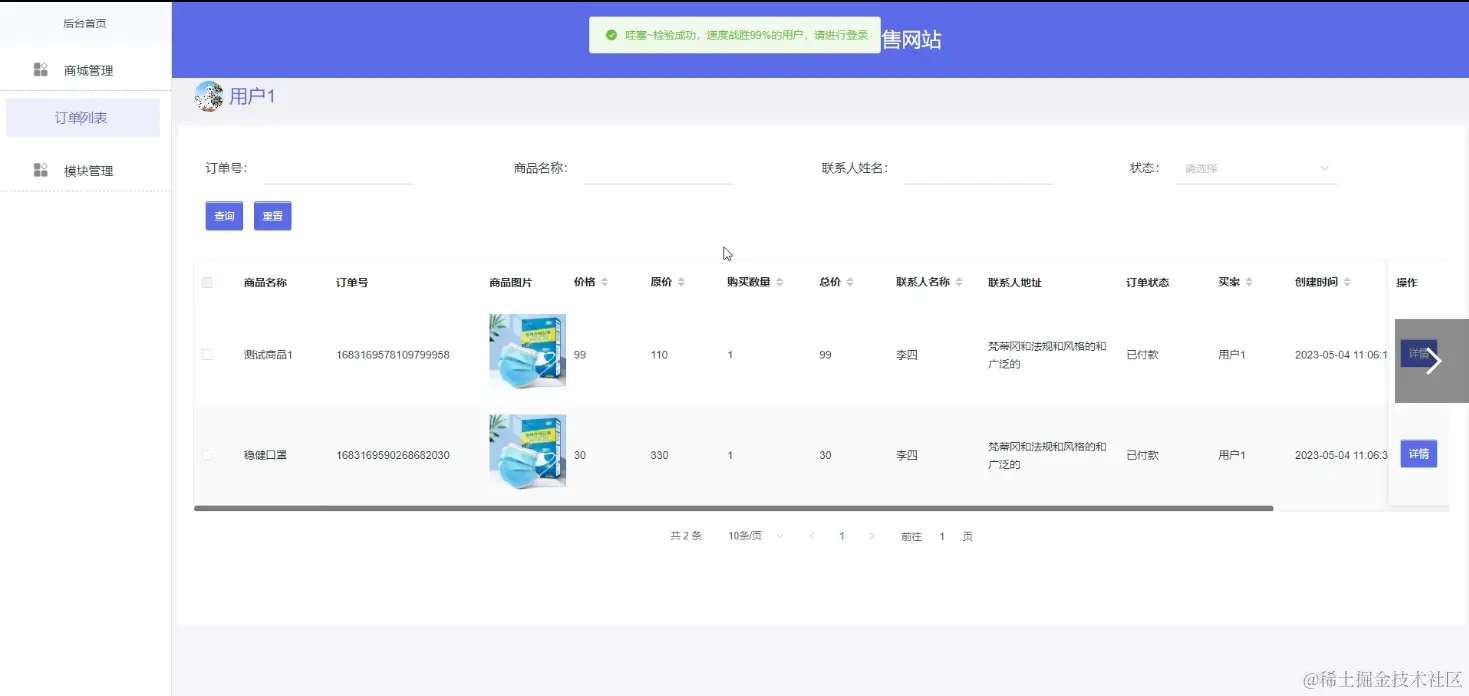Click the next-image arrow overlay

[1432, 361]
